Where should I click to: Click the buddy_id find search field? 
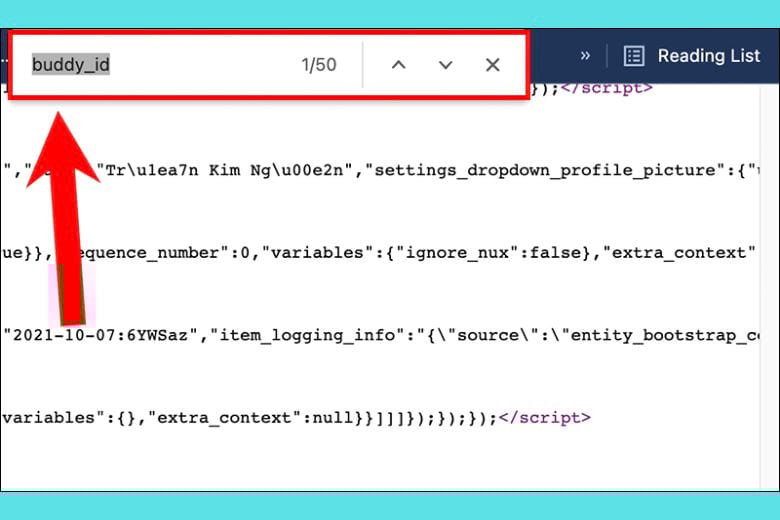click(x=159, y=65)
